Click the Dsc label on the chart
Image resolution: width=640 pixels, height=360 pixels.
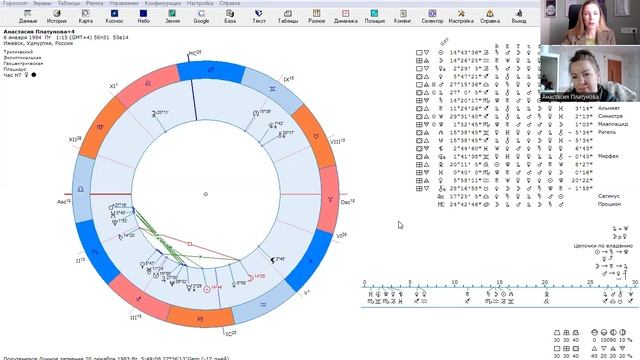click(x=348, y=202)
